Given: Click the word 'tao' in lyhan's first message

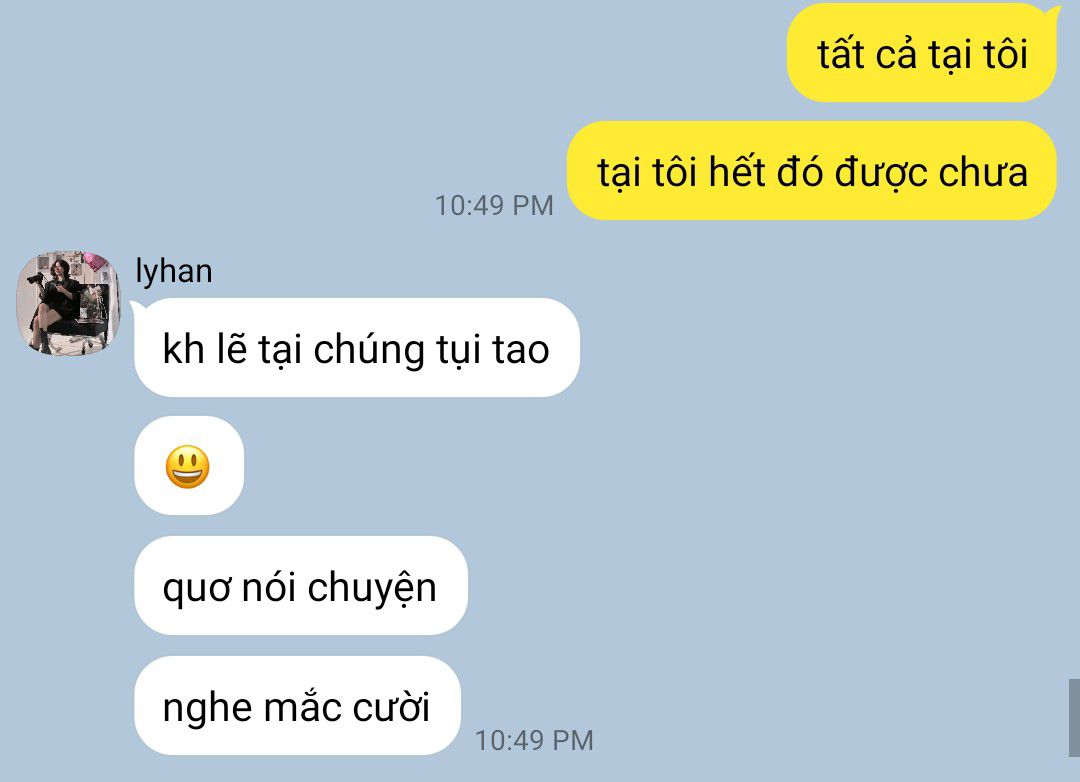Looking at the screenshot, I should 521,350.
